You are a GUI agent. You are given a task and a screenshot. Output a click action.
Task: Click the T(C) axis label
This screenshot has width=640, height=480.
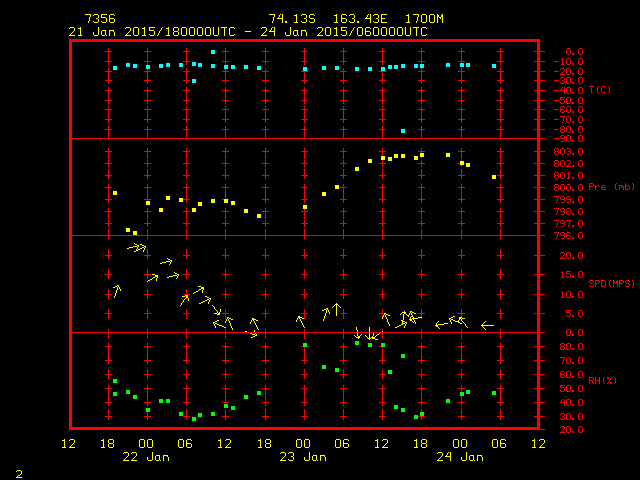[600, 89]
